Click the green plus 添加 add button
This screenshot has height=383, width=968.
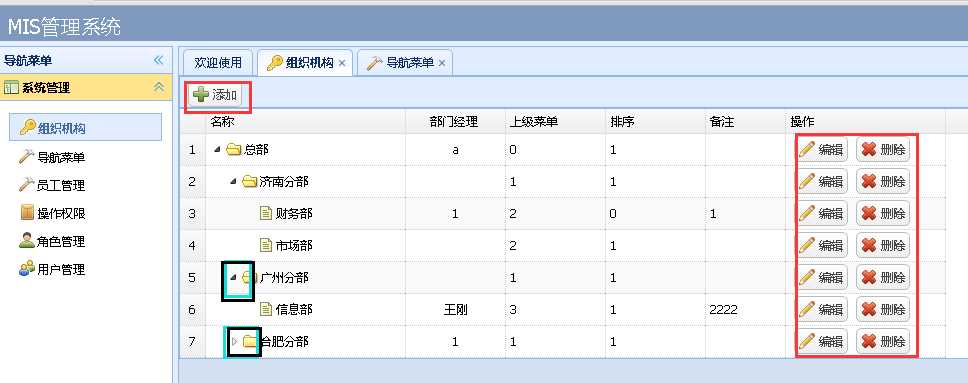[x=215, y=95]
